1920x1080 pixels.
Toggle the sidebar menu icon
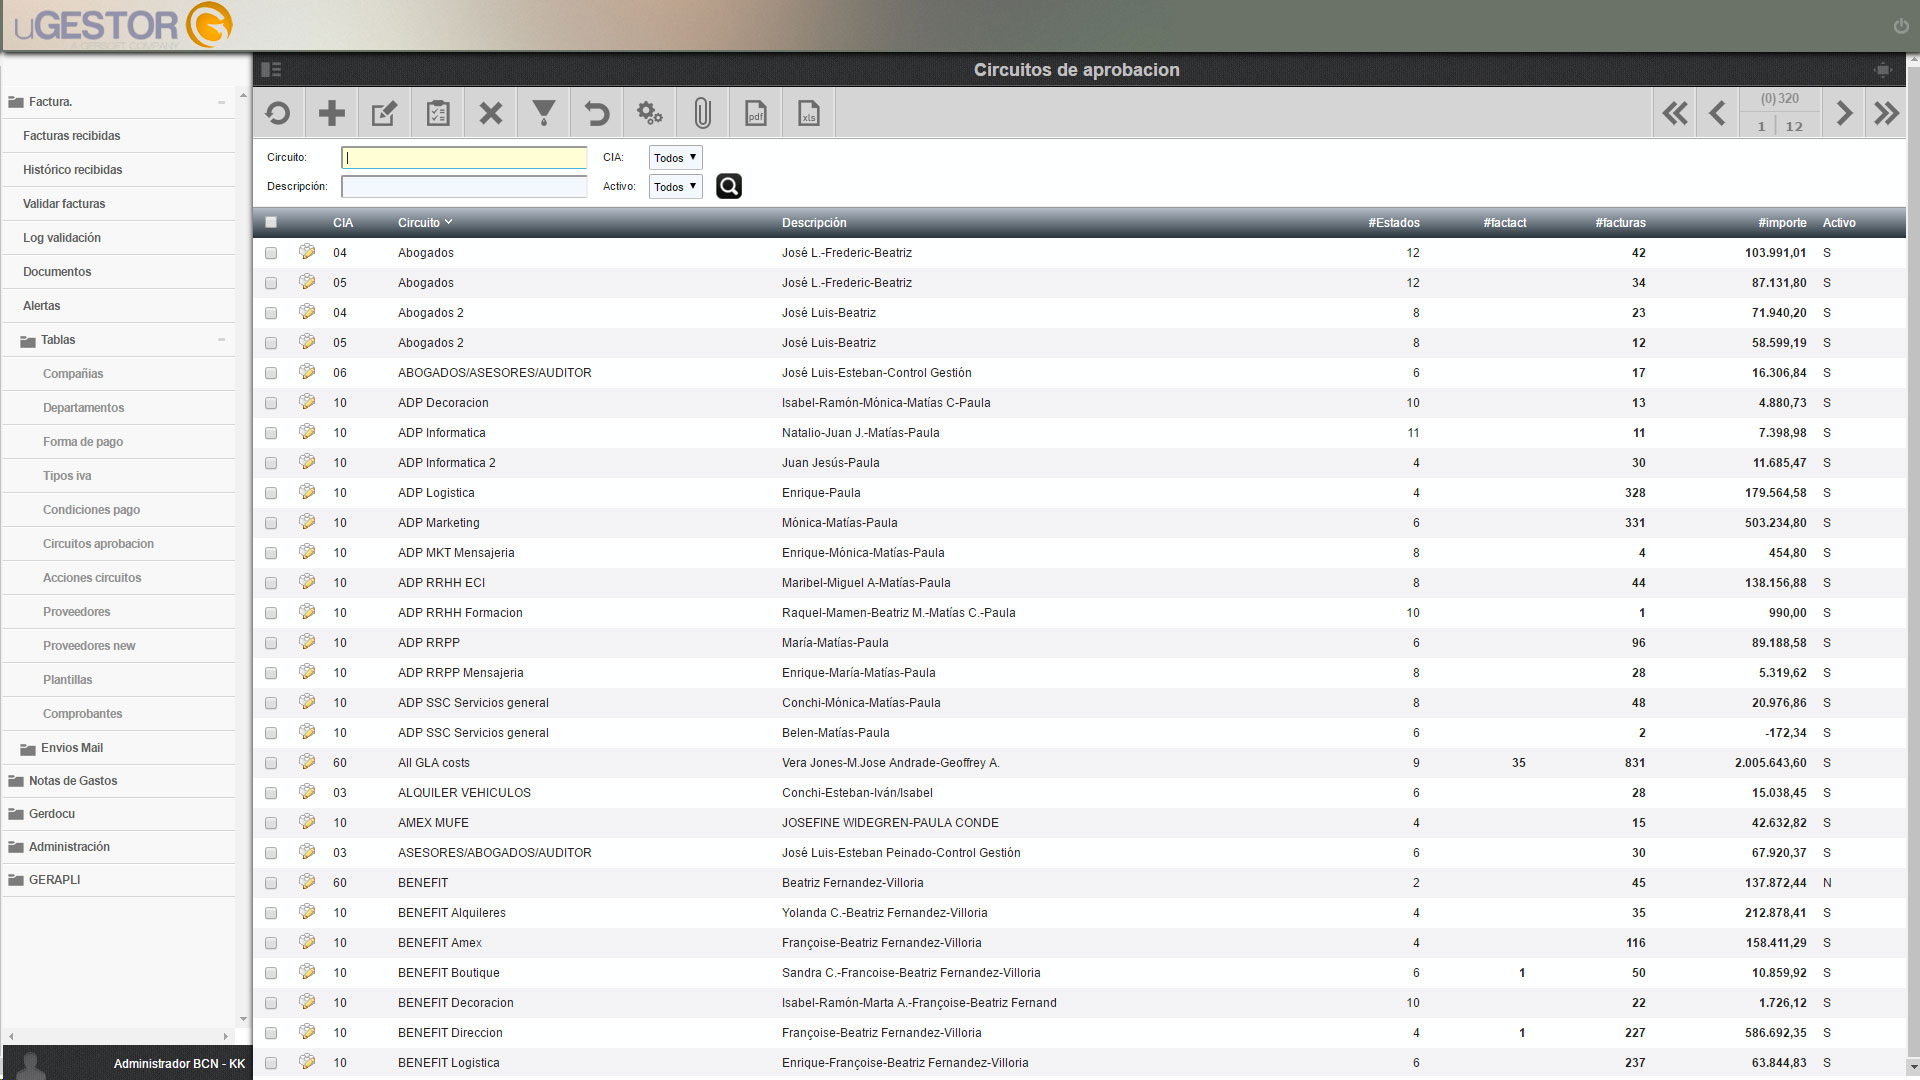271,69
